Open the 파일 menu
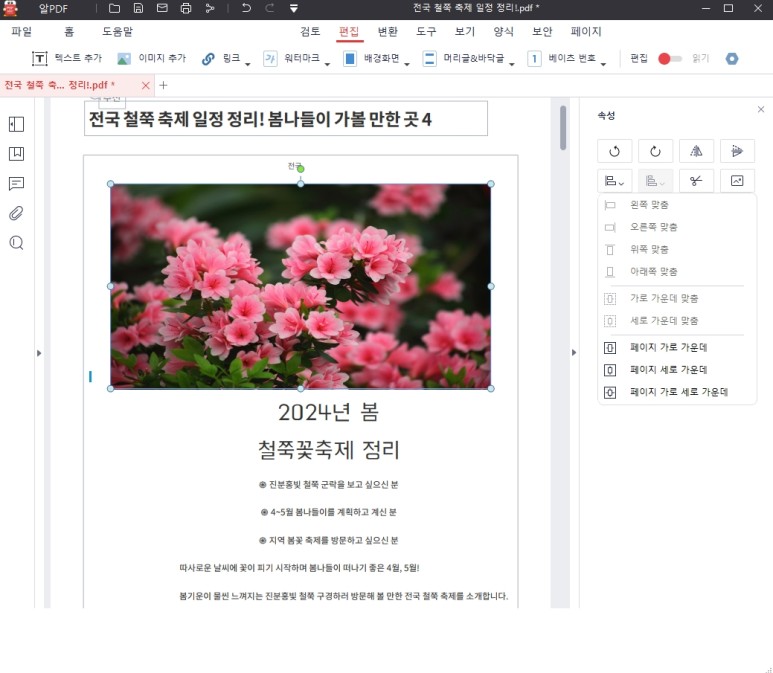Screen dimensions: 773x673 coord(22,32)
